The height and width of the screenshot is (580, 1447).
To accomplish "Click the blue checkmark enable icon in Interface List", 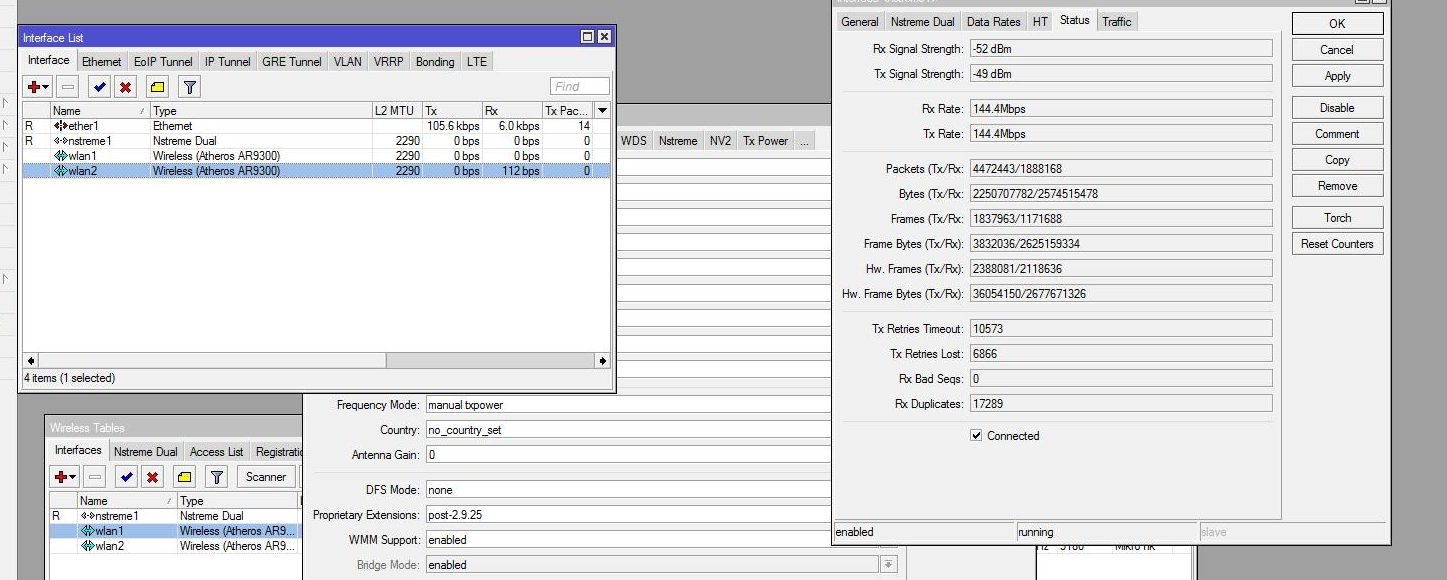I will tap(99, 87).
